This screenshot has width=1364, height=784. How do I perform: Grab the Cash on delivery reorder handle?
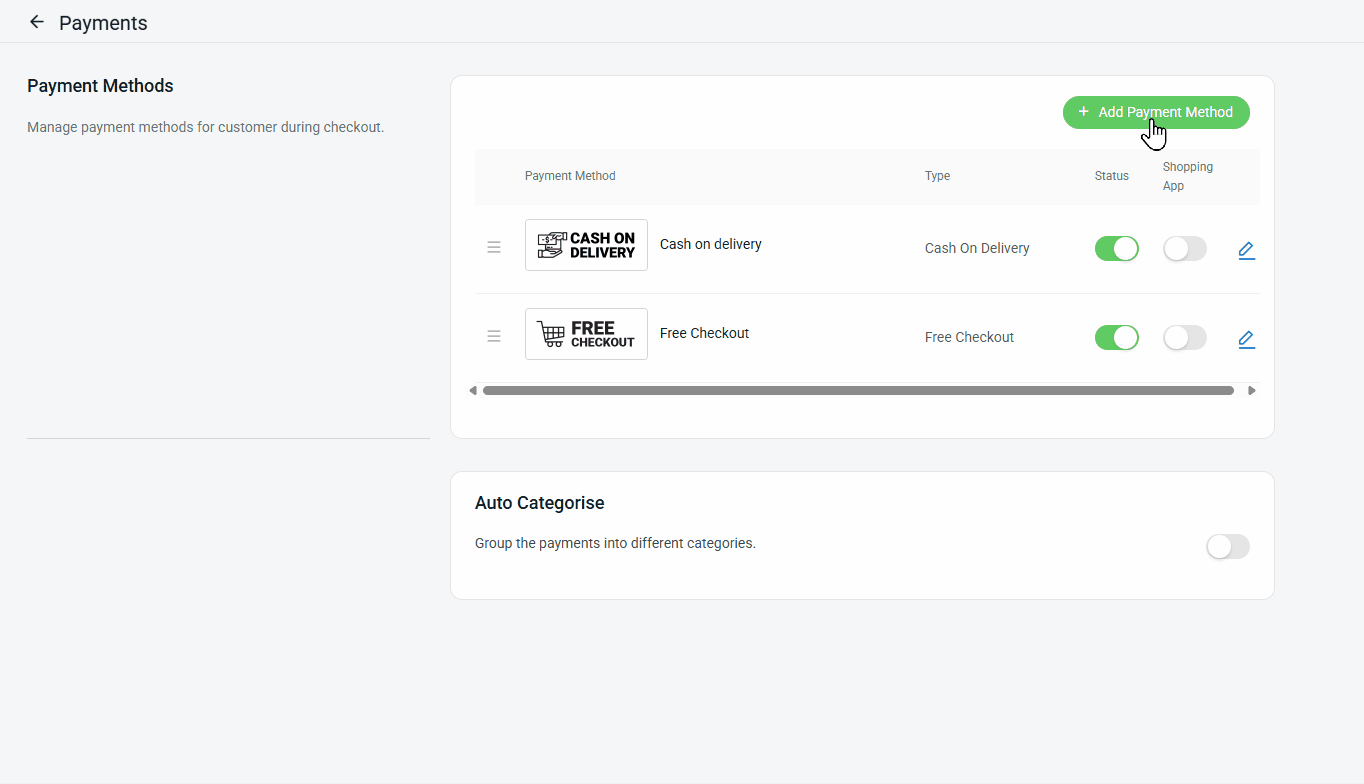click(x=494, y=247)
